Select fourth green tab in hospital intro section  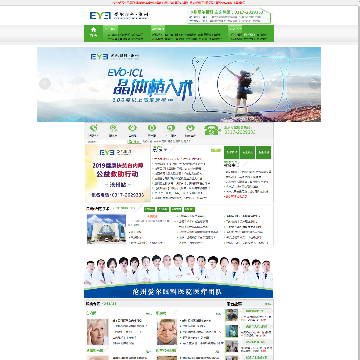[x=189, y=209]
